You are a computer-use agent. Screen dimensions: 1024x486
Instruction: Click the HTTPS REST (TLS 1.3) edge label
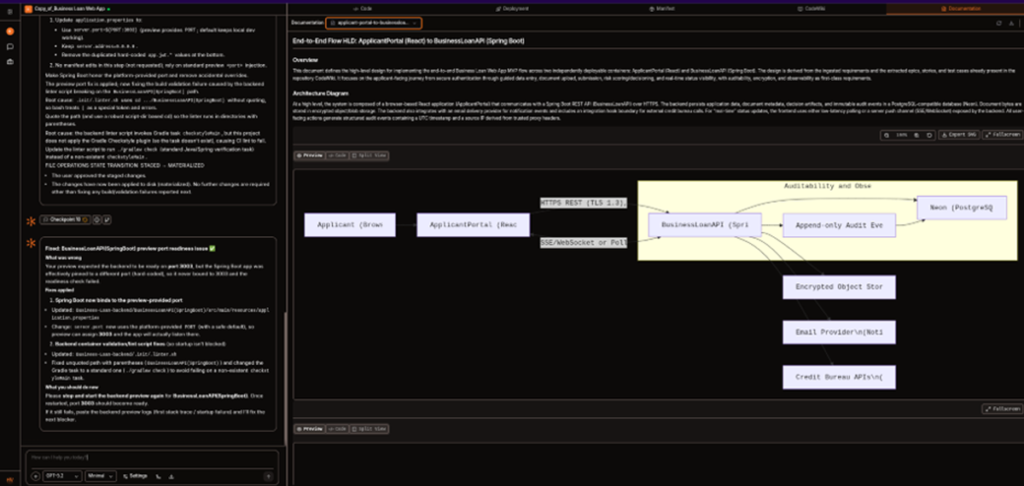click(x=584, y=203)
